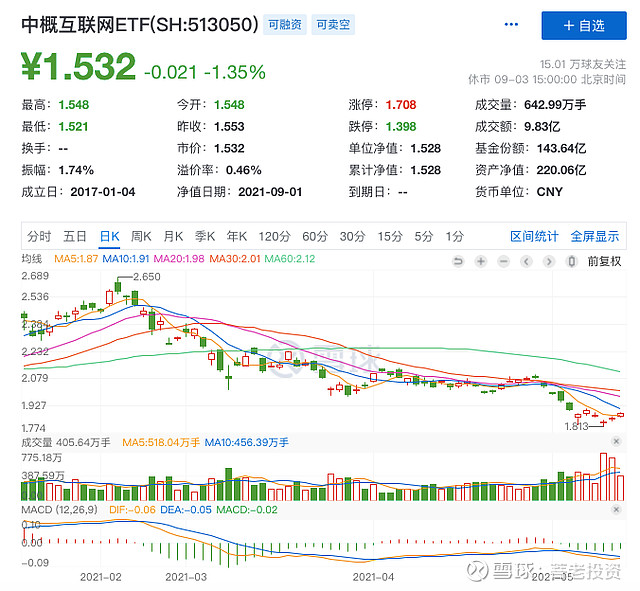The width and height of the screenshot is (640, 591).
Task: Switch to the 1分 interval tab
Action: pos(455,236)
